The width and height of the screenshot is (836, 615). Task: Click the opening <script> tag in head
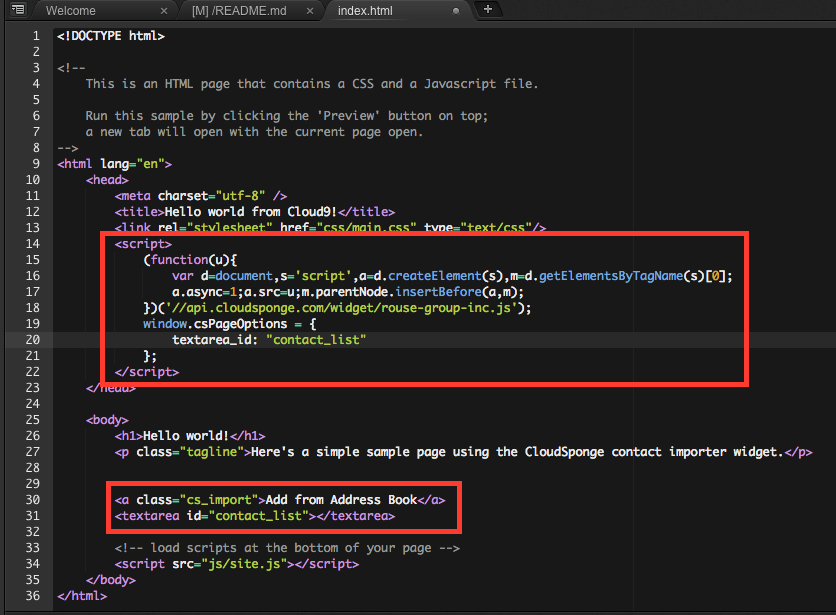tap(143, 244)
